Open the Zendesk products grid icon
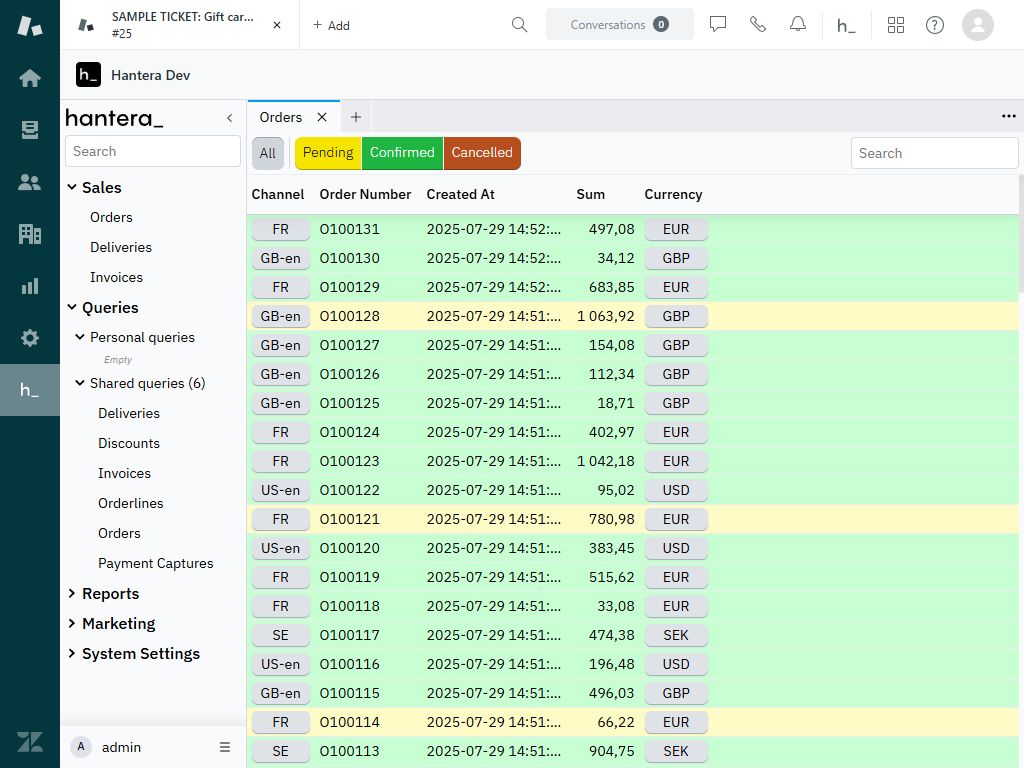Image resolution: width=1024 pixels, height=768 pixels. pos(895,25)
